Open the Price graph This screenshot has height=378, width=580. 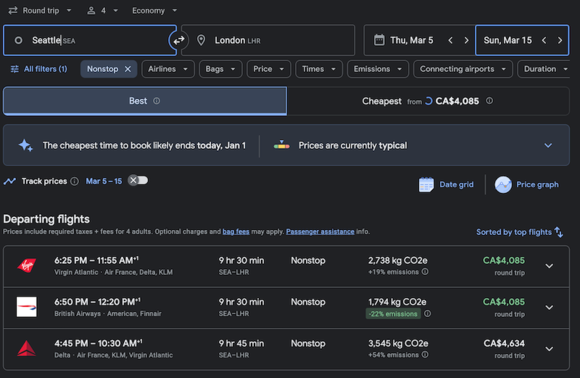click(x=527, y=185)
